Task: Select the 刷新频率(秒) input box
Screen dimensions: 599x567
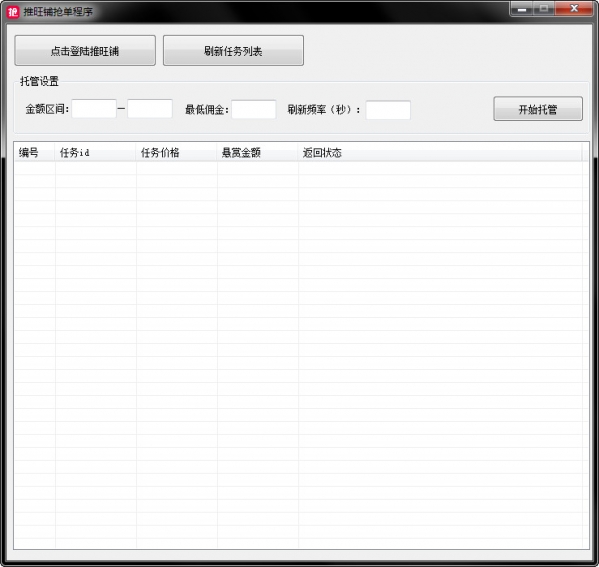Action: (x=388, y=110)
